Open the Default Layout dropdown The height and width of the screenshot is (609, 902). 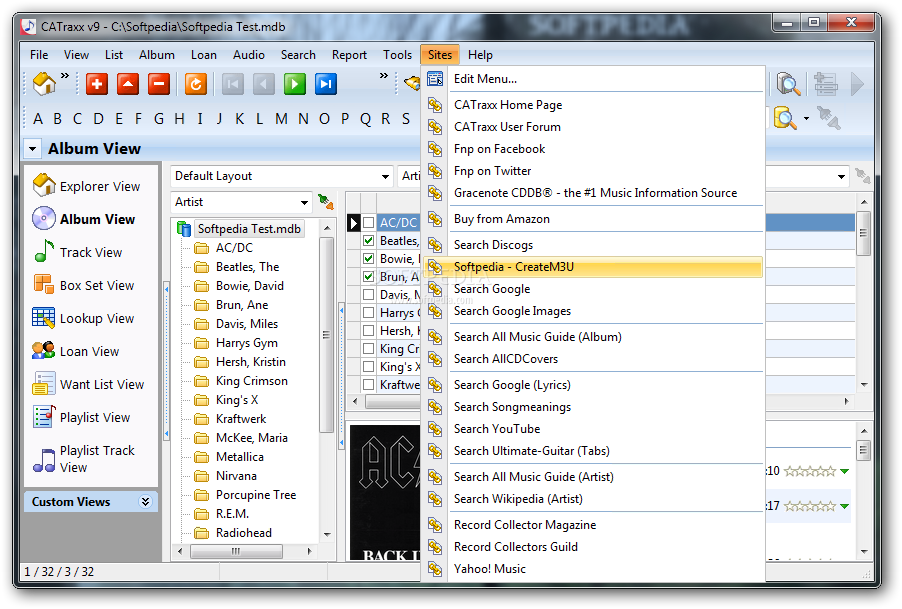pyautogui.click(x=385, y=176)
